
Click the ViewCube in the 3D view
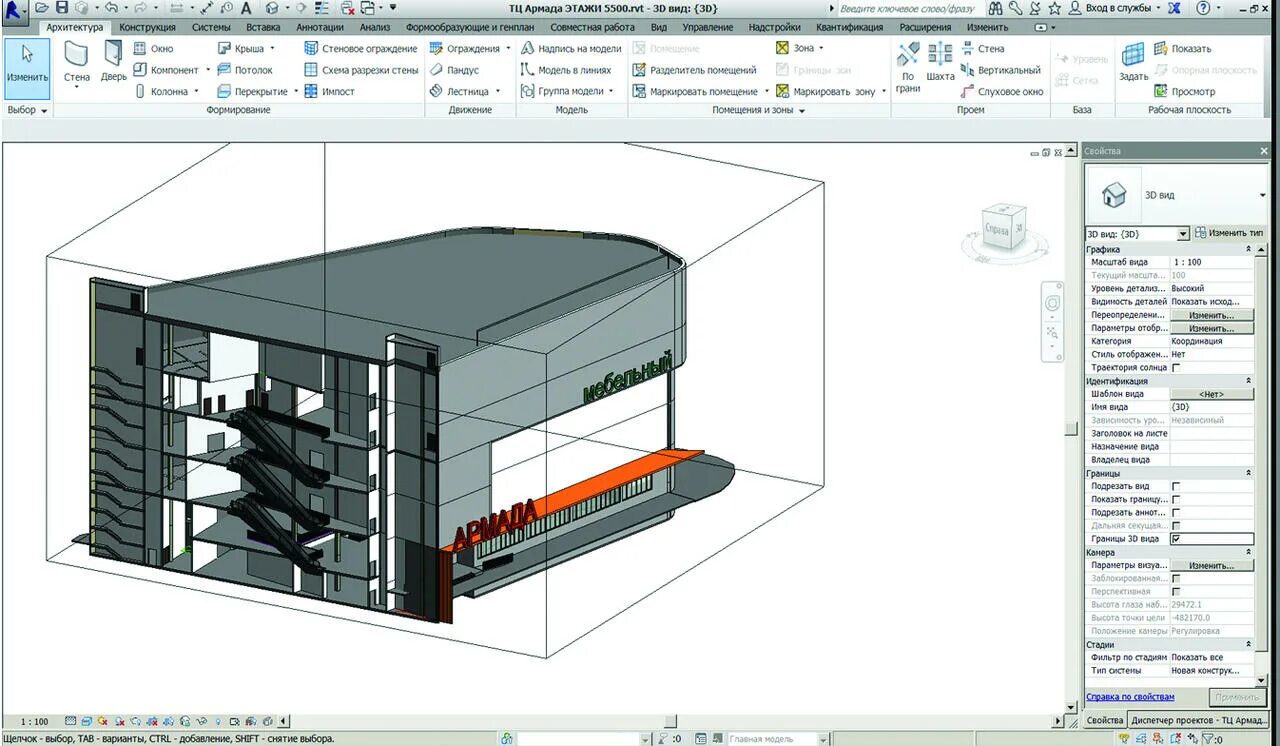[x=1003, y=227]
